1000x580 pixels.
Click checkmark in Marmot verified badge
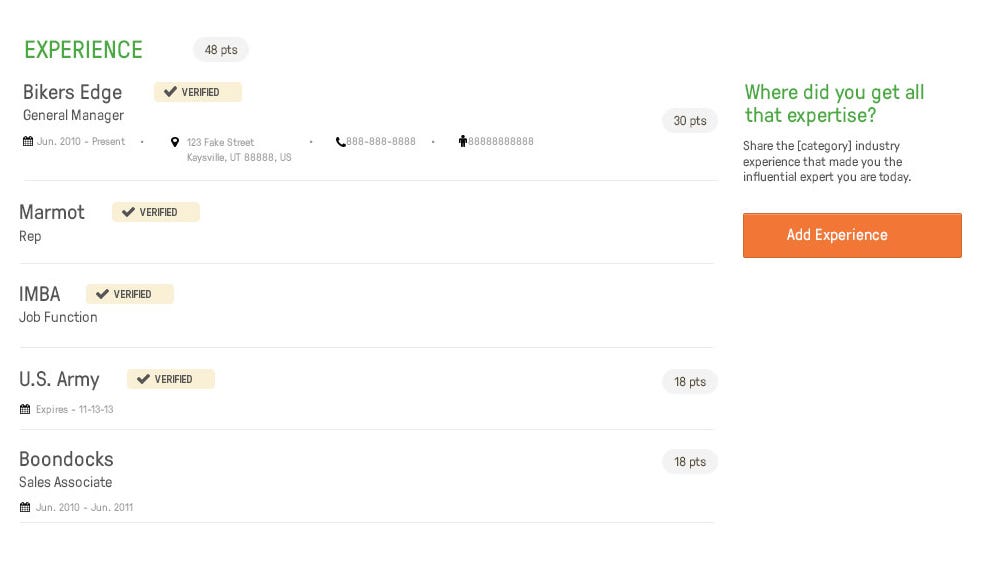point(128,212)
